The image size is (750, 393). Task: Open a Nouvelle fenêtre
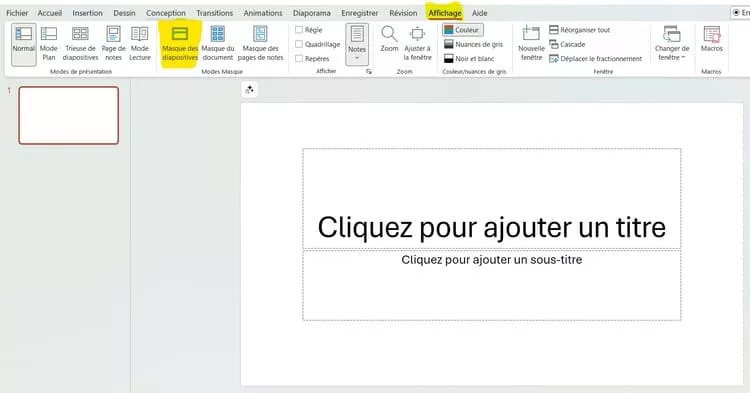pyautogui.click(x=531, y=44)
